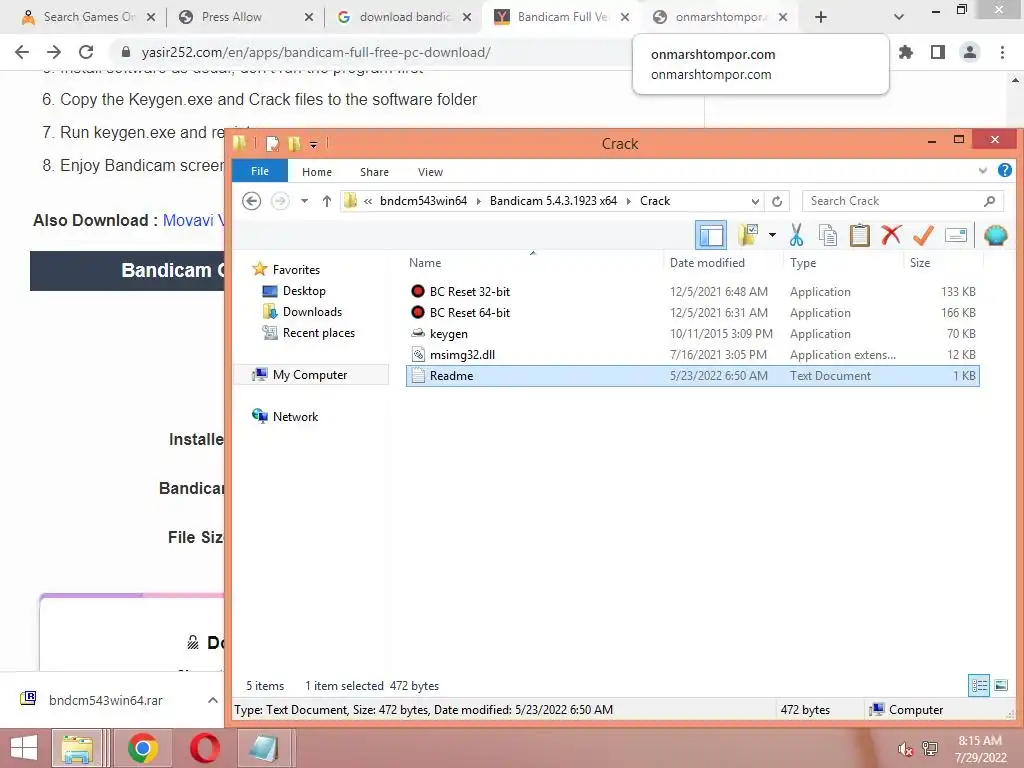This screenshot has width=1024, height=768.
Task: Open Customize Quick Access Toolbar dropdown
Action: pos(313,144)
